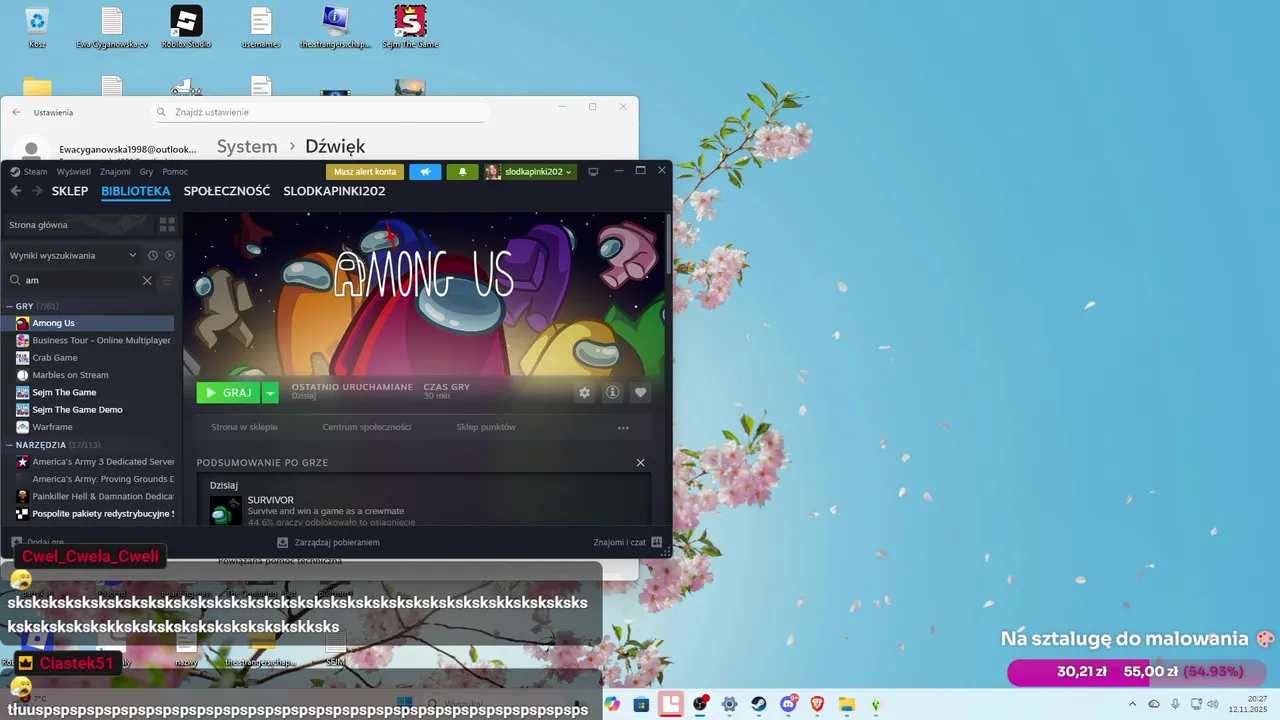Image resolution: width=1280 pixels, height=720 pixels.
Task: Close the post-game summary section
Action: [641, 463]
